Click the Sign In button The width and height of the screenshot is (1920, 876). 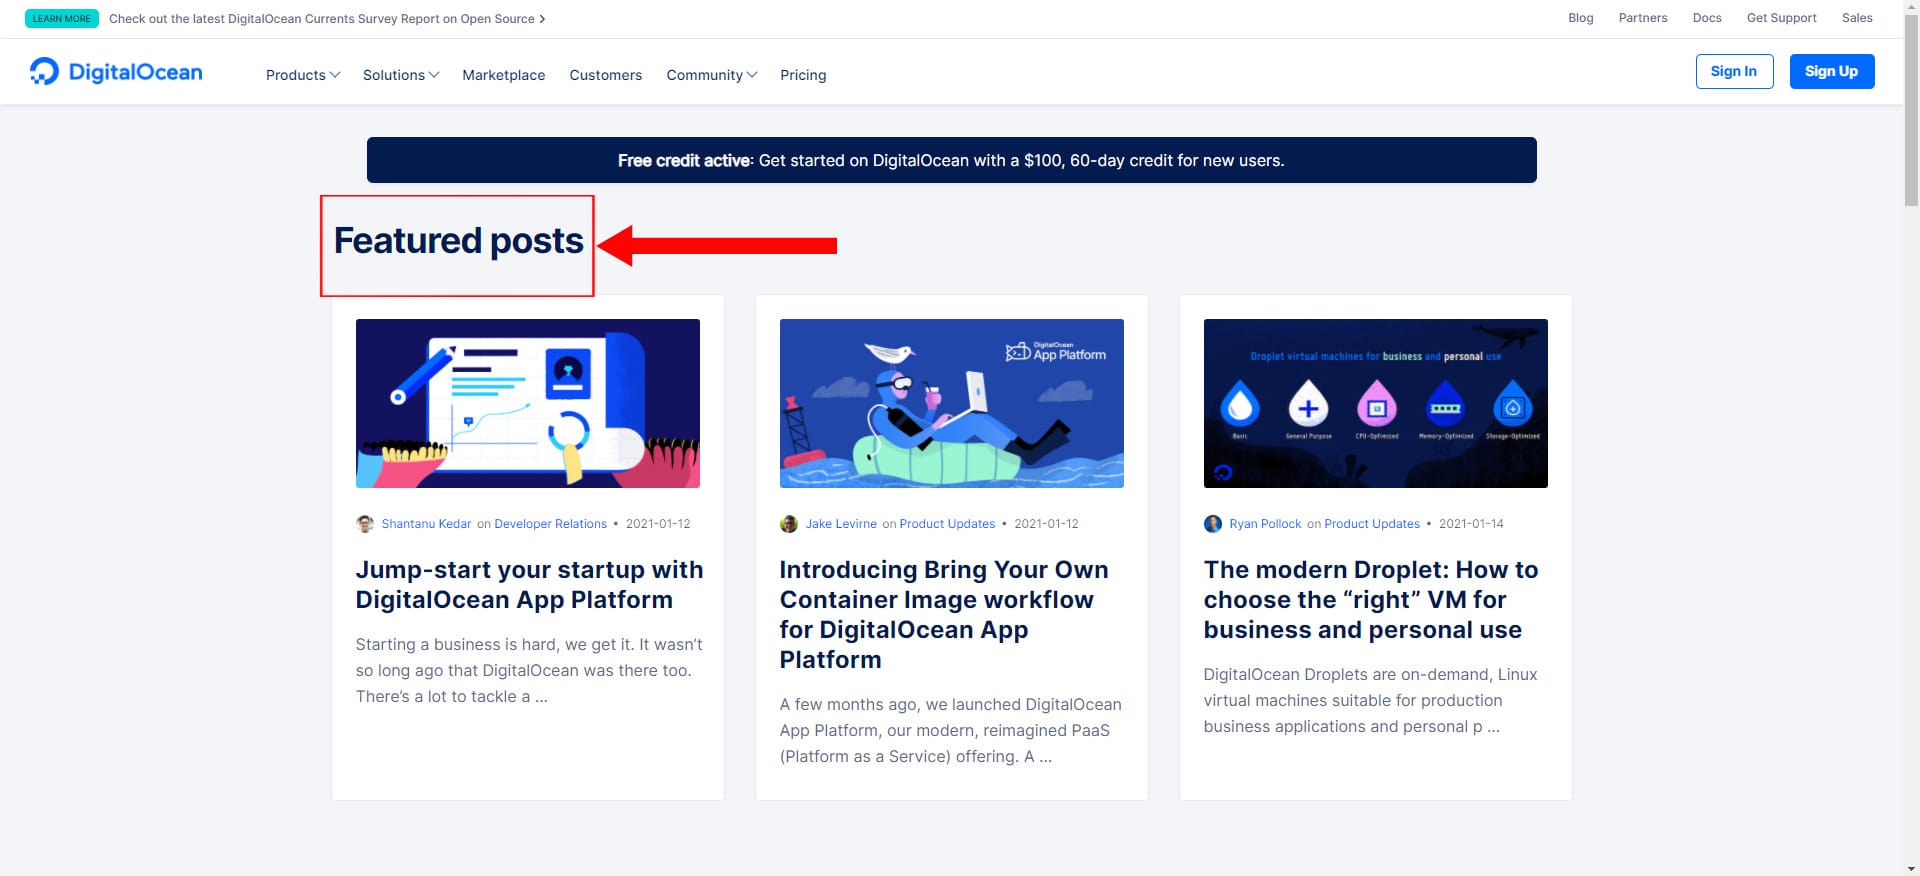pyautogui.click(x=1734, y=71)
